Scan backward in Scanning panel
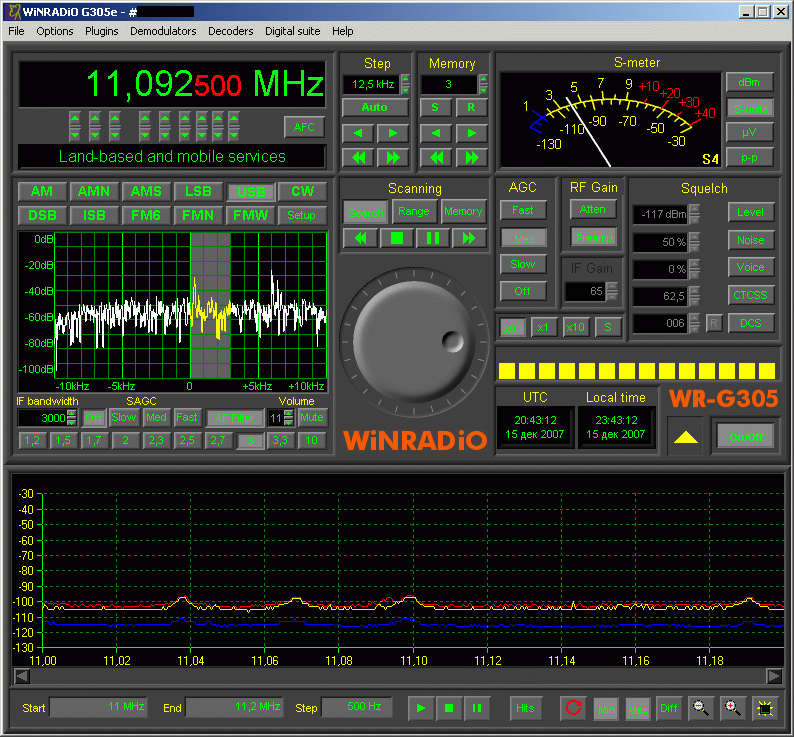This screenshot has width=794, height=737. click(x=361, y=238)
